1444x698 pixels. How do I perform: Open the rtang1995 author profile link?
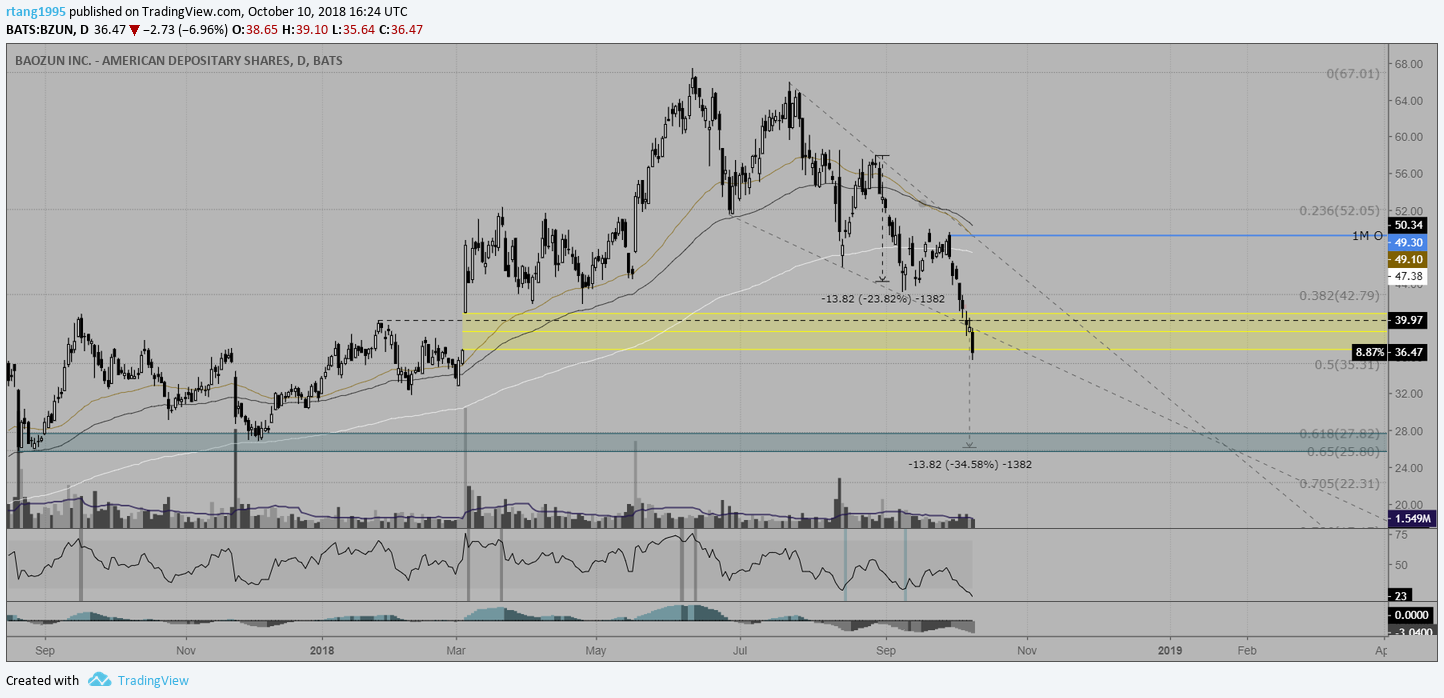tap(36, 12)
